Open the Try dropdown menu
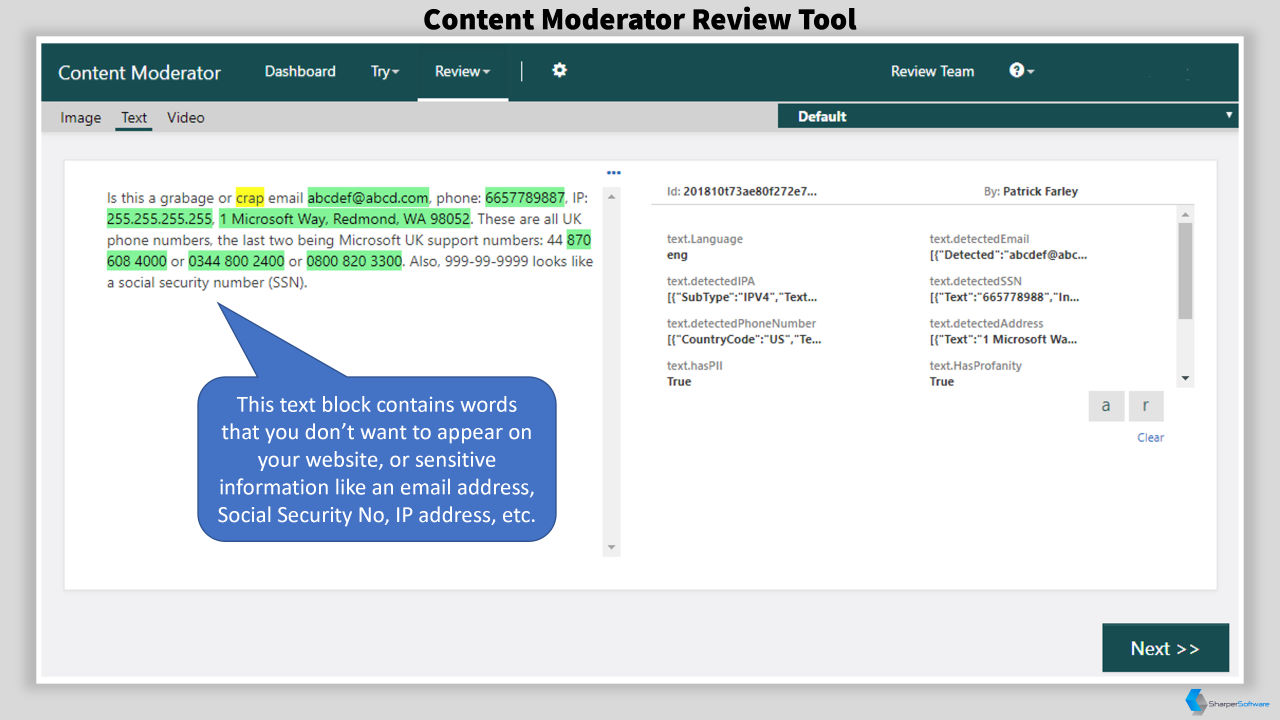Screen dimensions: 1280x720 (x=385, y=72)
